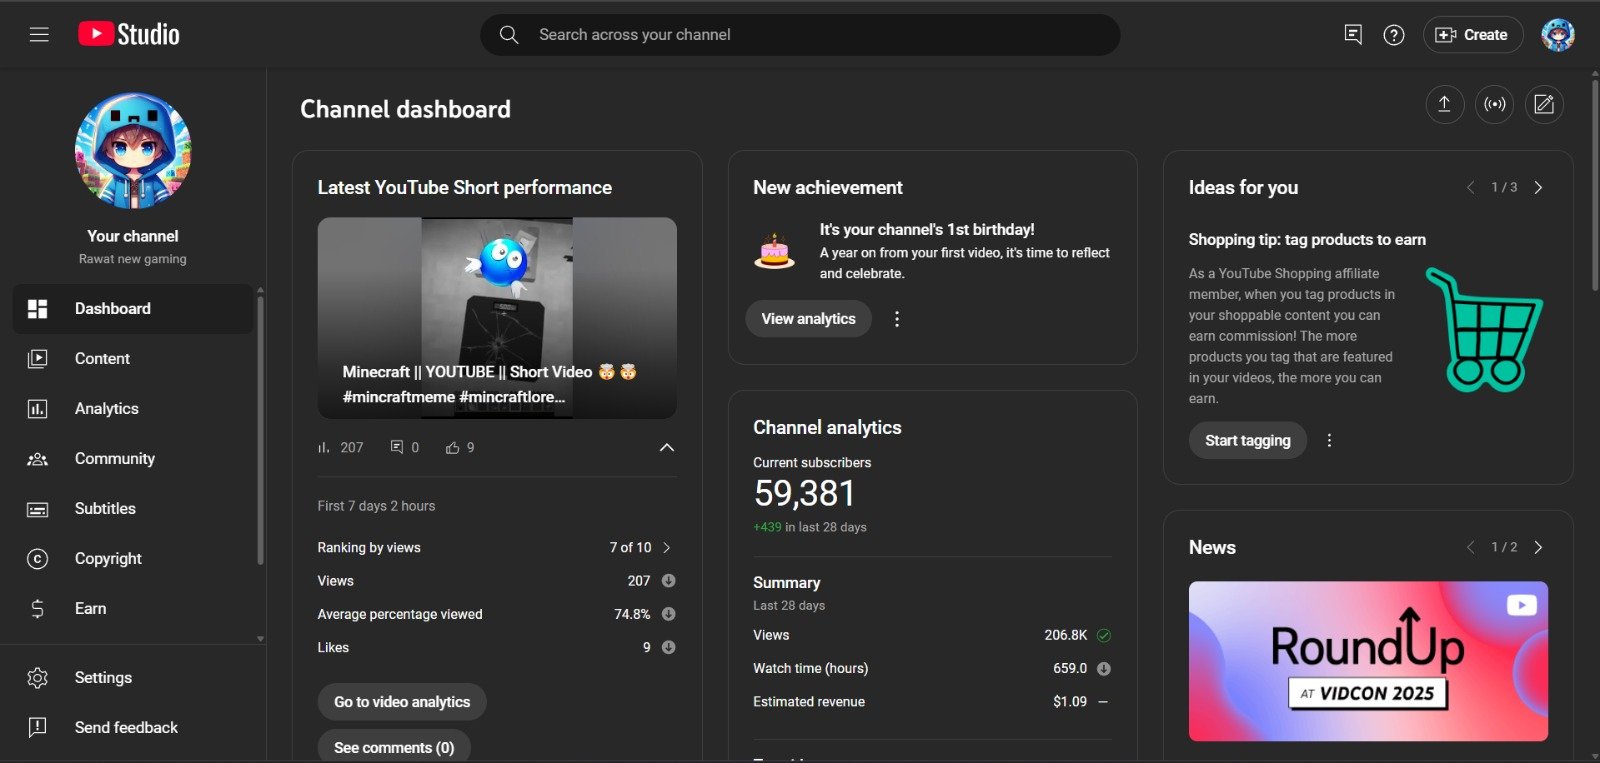Click the comments icon showing 0

click(397, 447)
